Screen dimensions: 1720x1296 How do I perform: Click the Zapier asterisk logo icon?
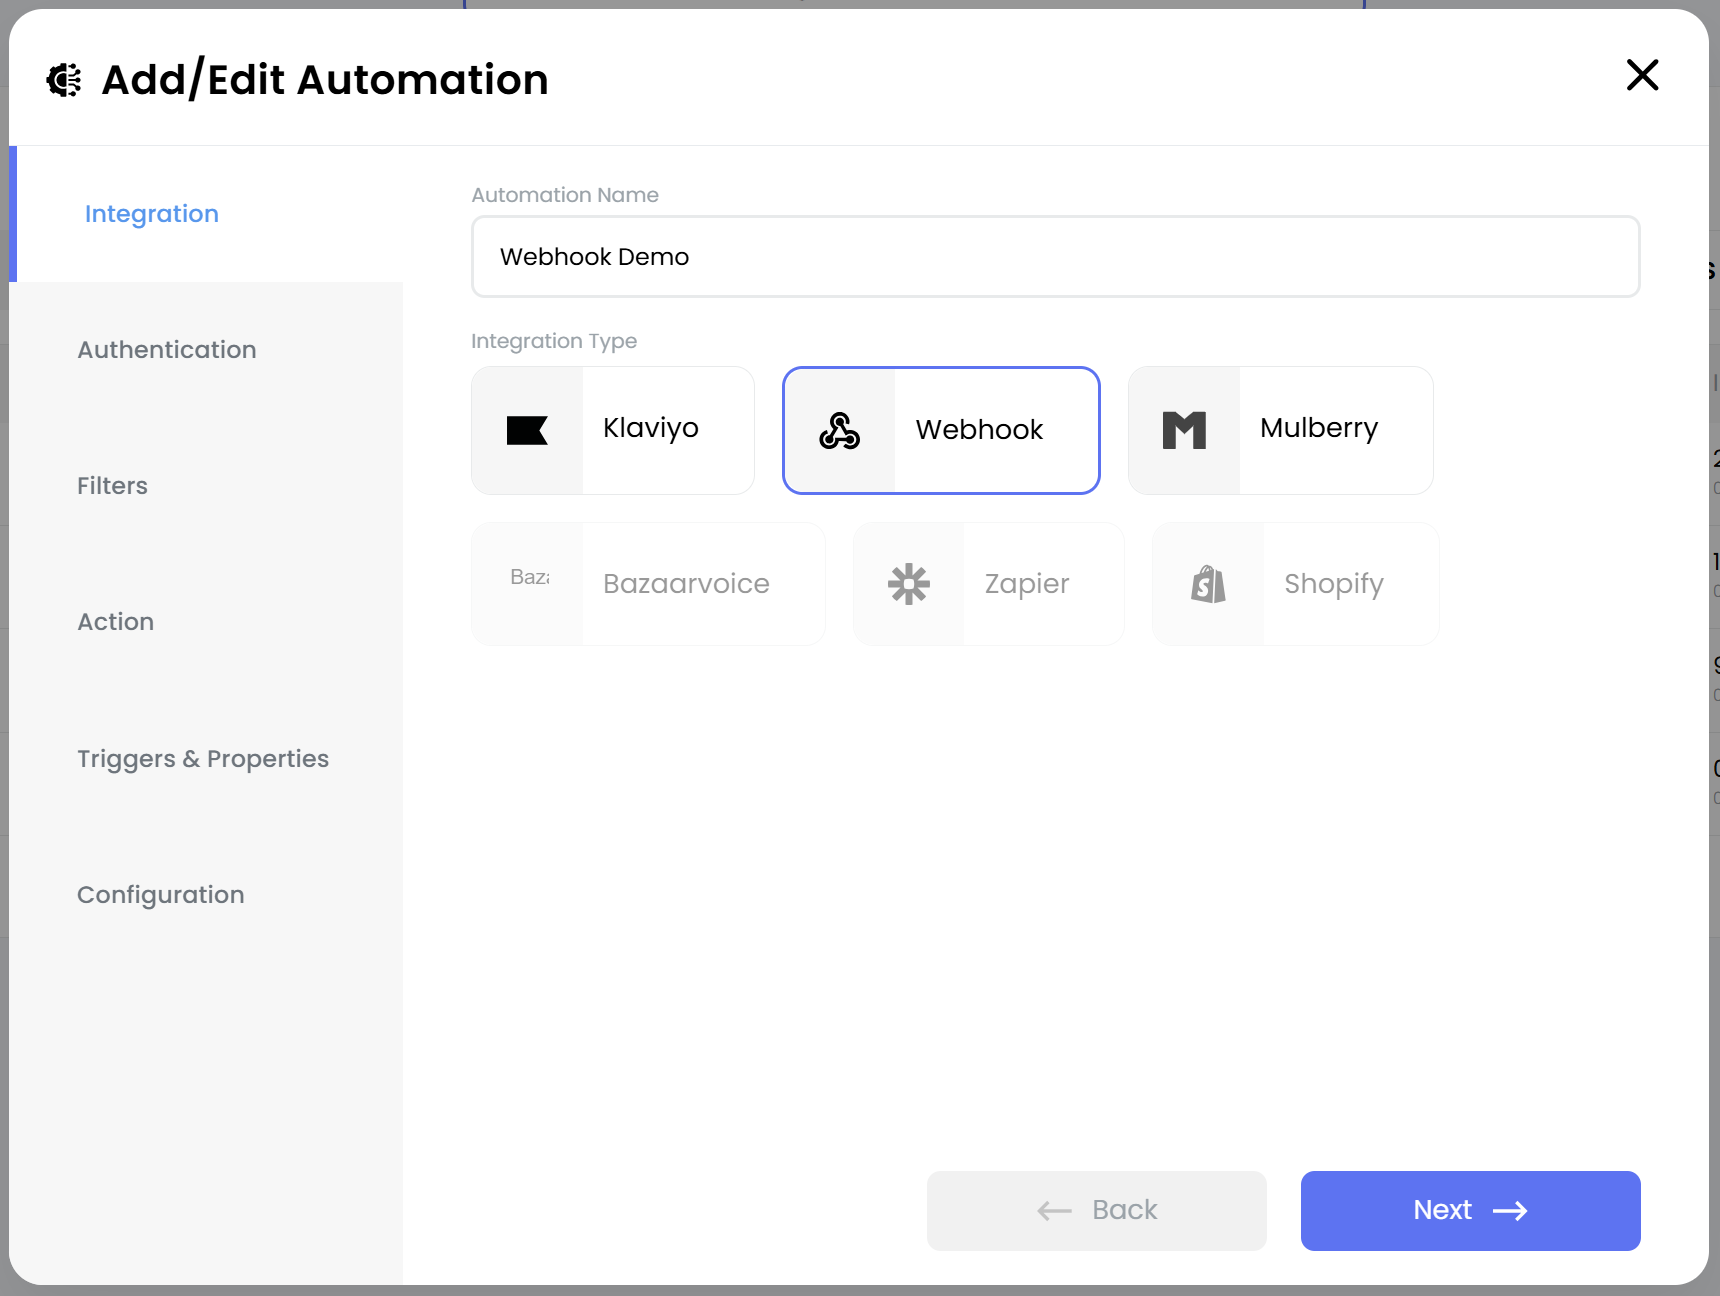(x=909, y=584)
